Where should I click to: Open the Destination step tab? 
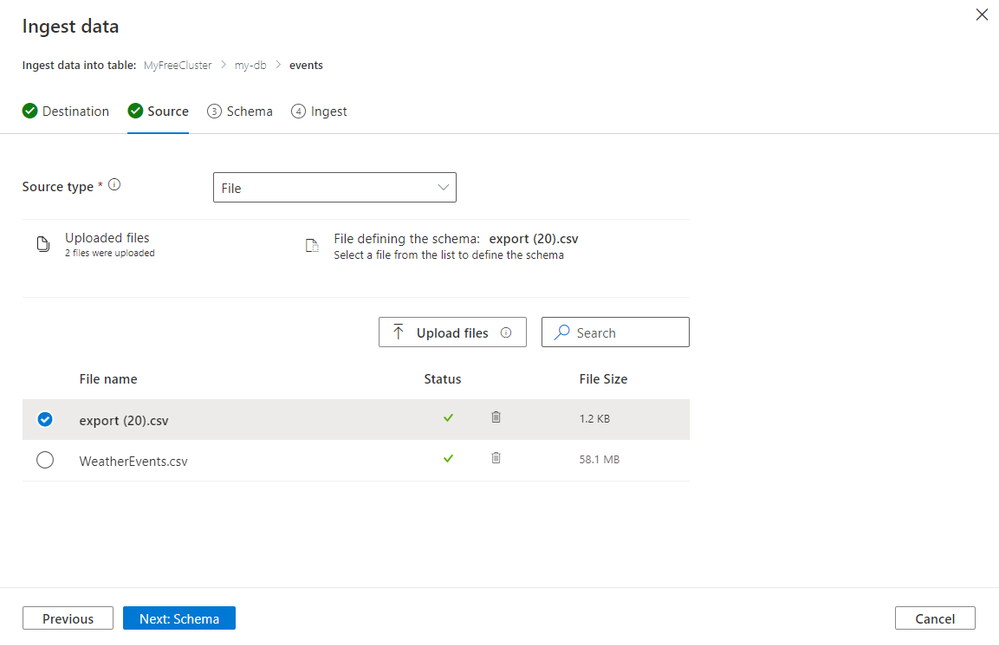click(66, 112)
